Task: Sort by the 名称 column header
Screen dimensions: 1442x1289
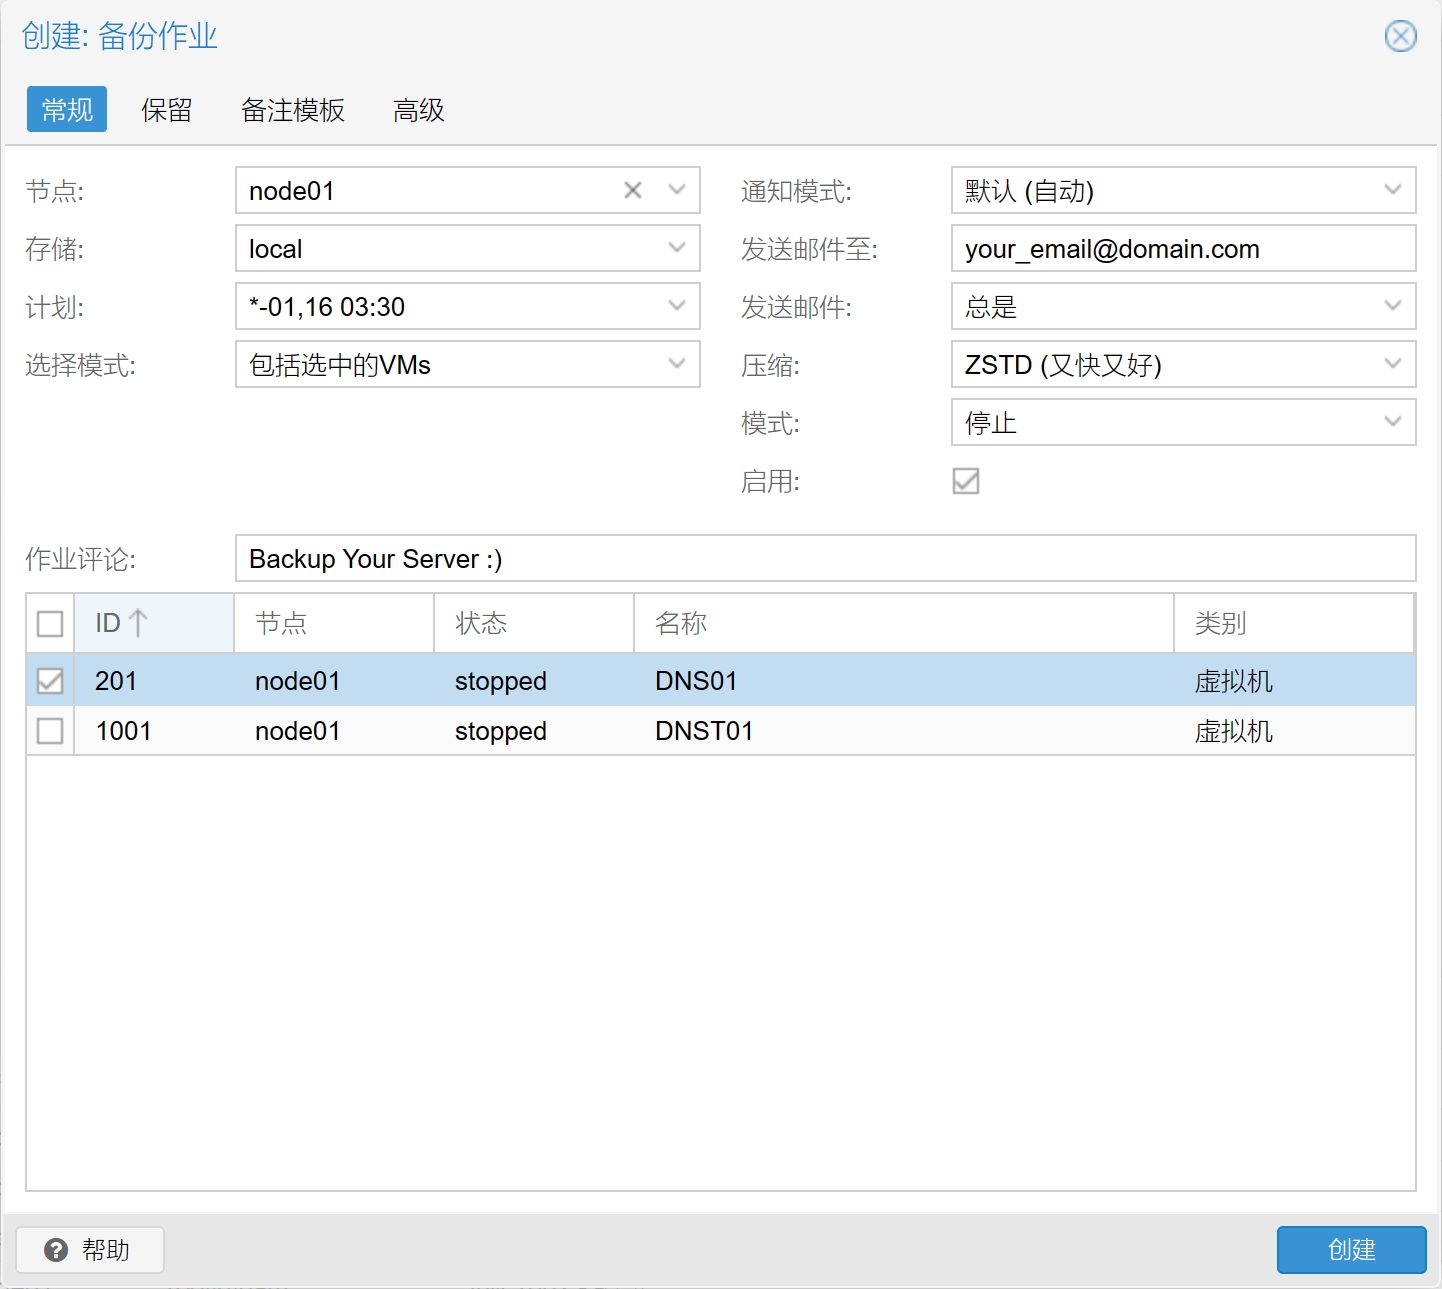Action: 904,623
